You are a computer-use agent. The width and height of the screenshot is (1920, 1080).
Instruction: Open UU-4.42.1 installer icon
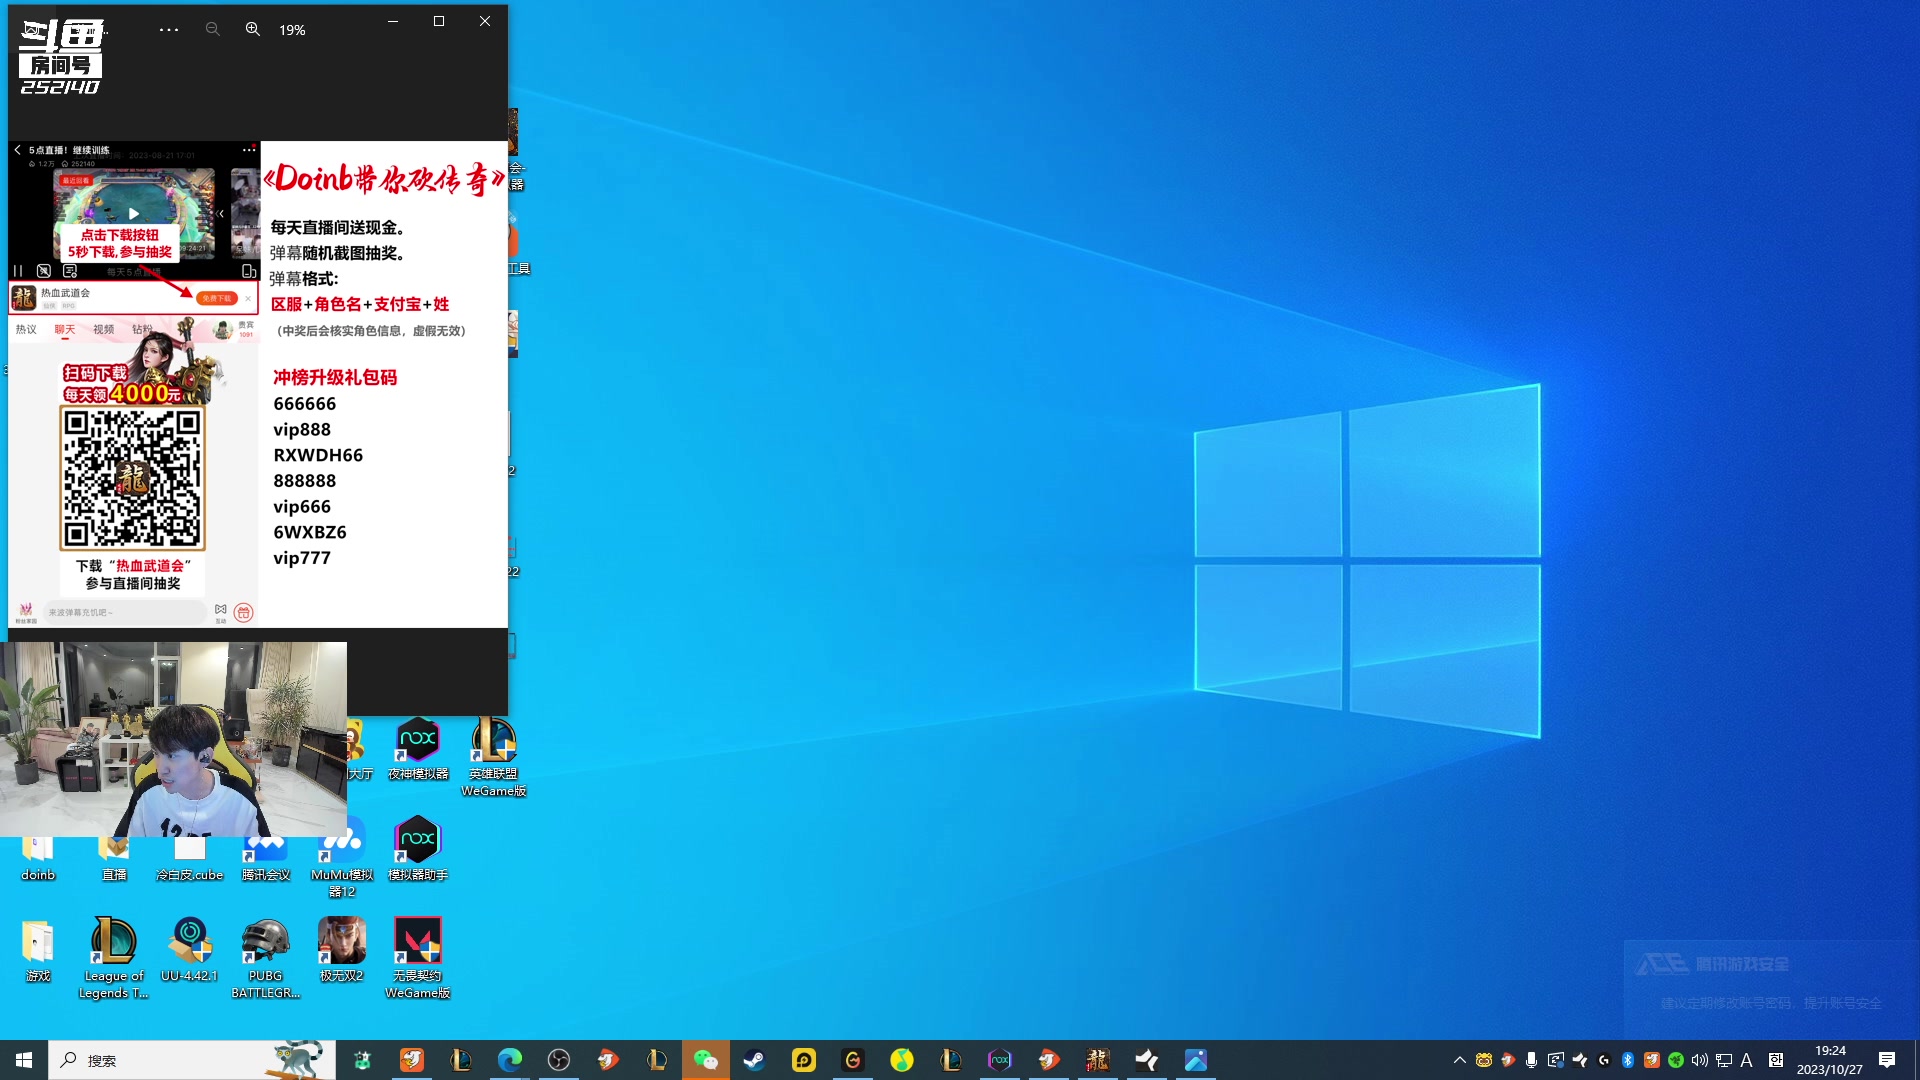pyautogui.click(x=190, y=950)
